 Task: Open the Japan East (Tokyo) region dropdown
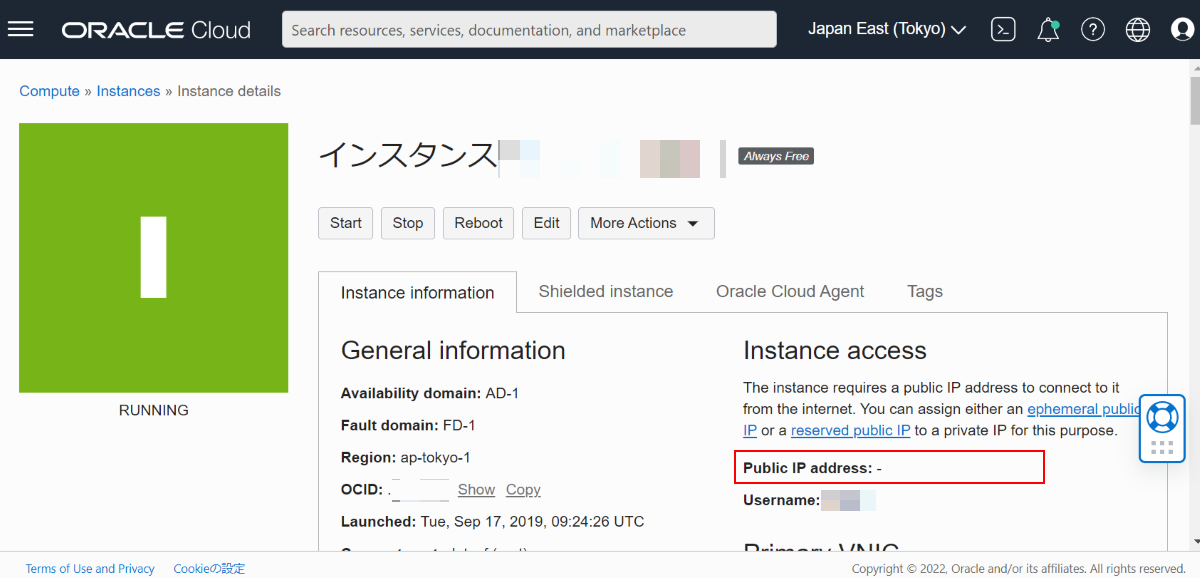(x=886, y=29)
